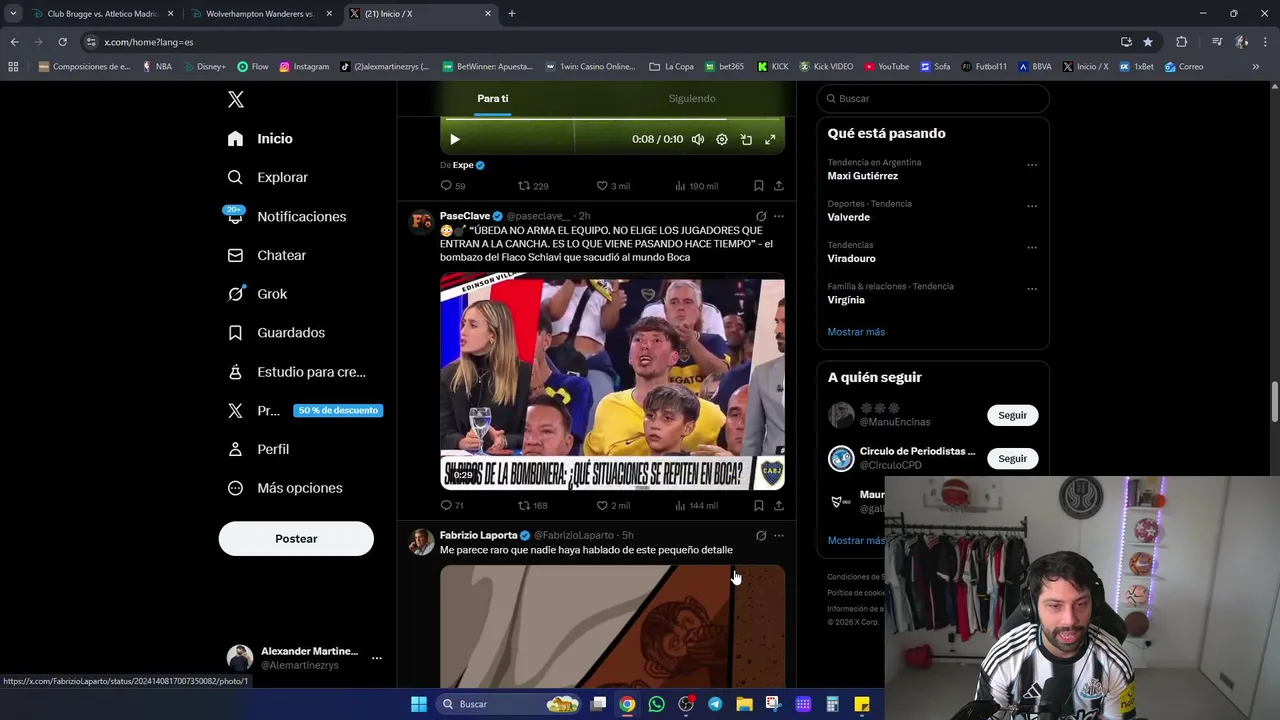Open more options on Fabrizio Laporta post

click(x=779, y=536)
